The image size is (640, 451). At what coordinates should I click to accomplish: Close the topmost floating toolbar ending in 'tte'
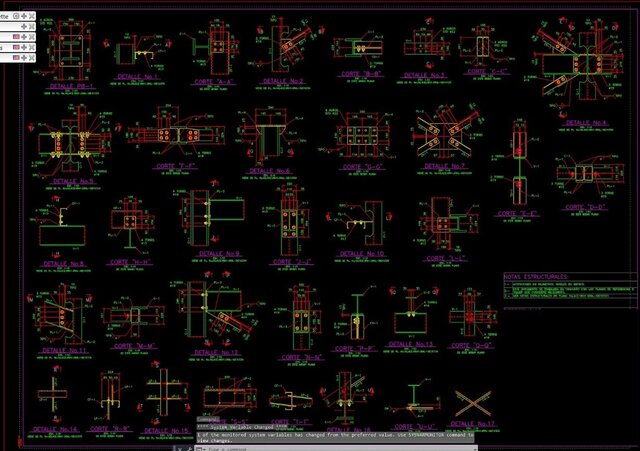coord(31,16)
